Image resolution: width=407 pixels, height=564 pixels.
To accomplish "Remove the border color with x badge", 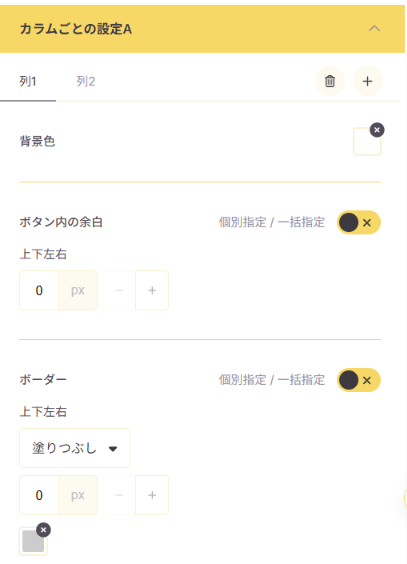I will pos(43,530).
